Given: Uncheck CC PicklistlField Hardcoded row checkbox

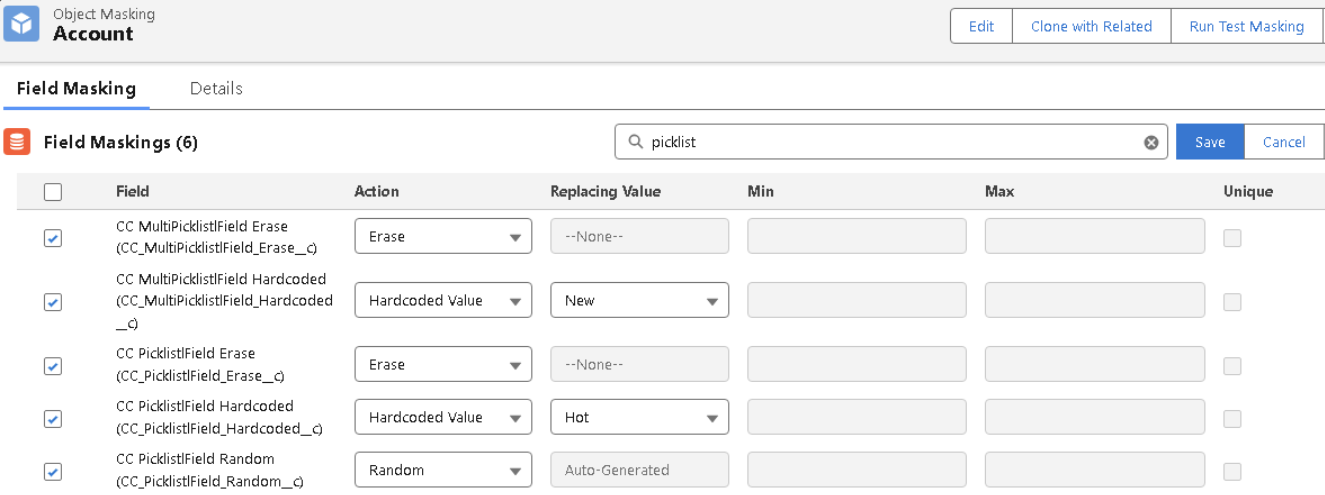Looking at the screenshot, I should pos(53,418).
